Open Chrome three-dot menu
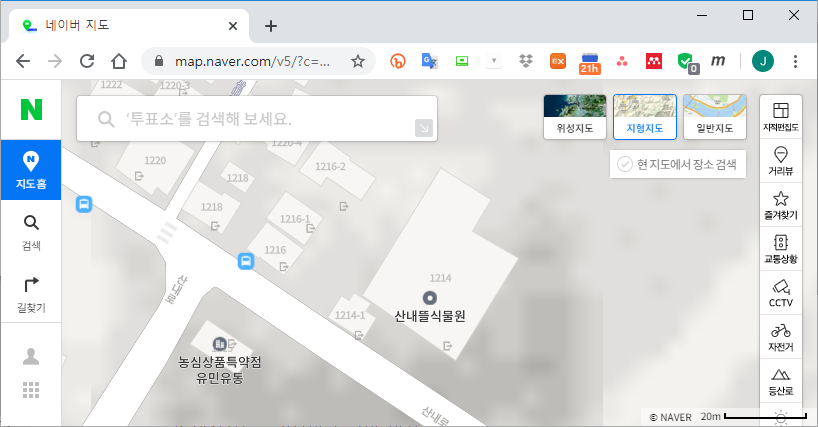Screen dimensions: 818x427 795,61
